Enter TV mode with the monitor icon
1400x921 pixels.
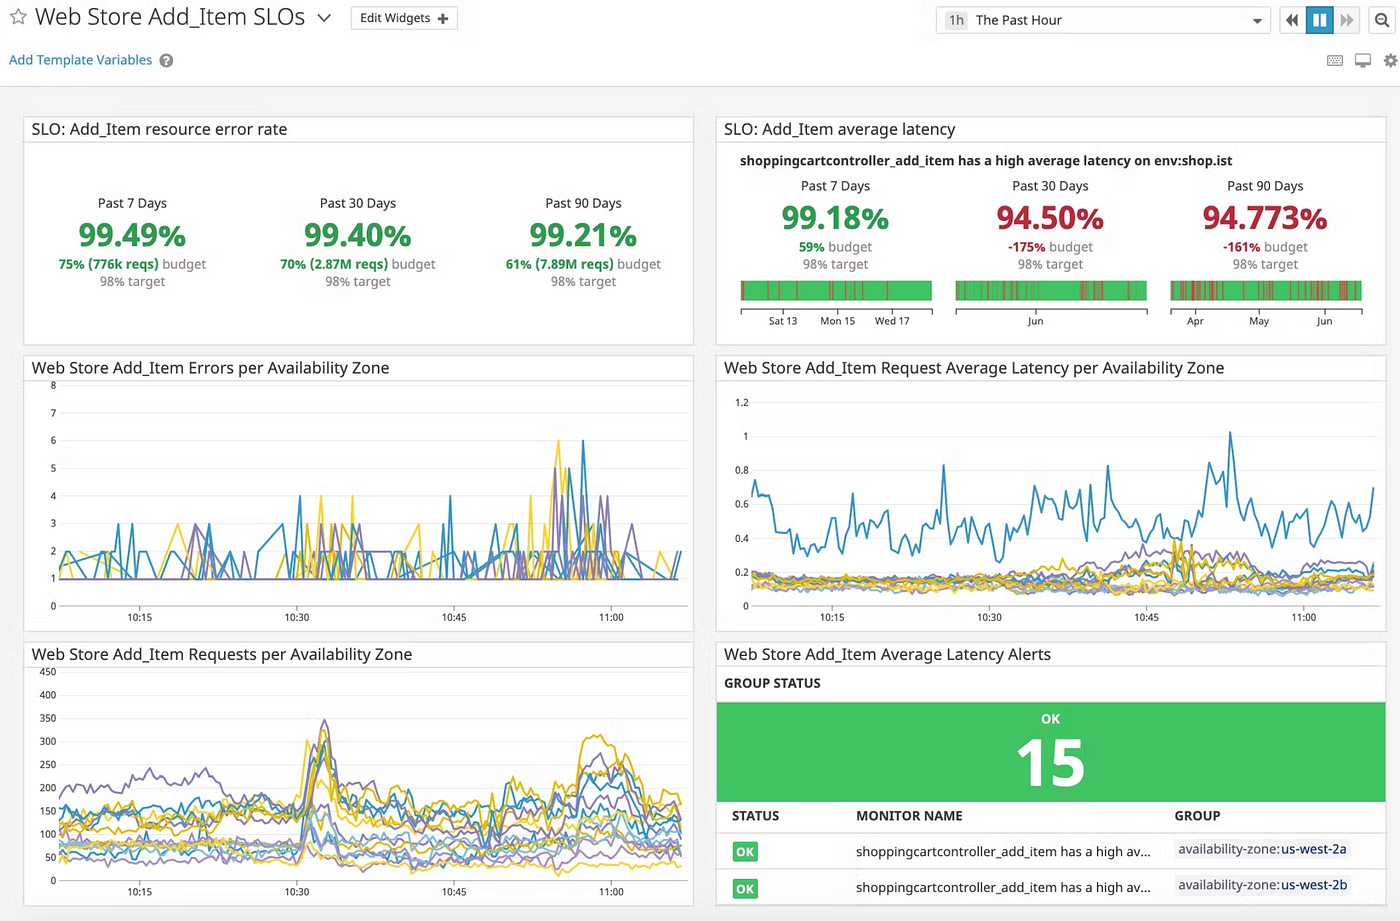(1362, 61)
